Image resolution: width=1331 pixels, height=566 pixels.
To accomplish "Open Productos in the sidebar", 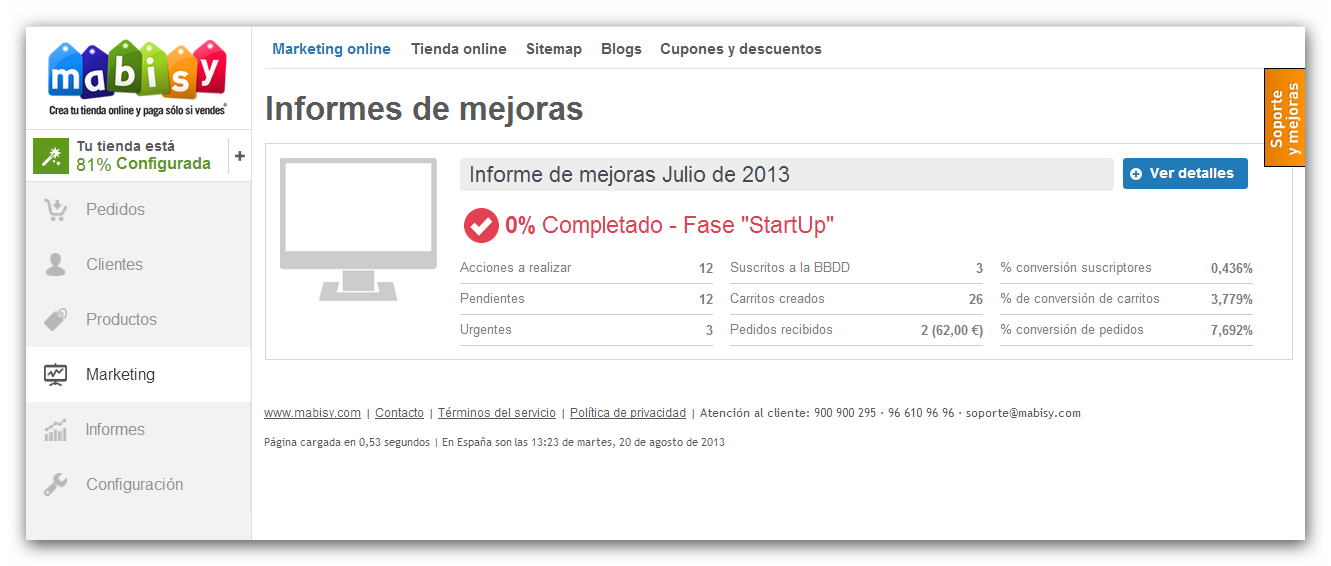I will [139, 319].
